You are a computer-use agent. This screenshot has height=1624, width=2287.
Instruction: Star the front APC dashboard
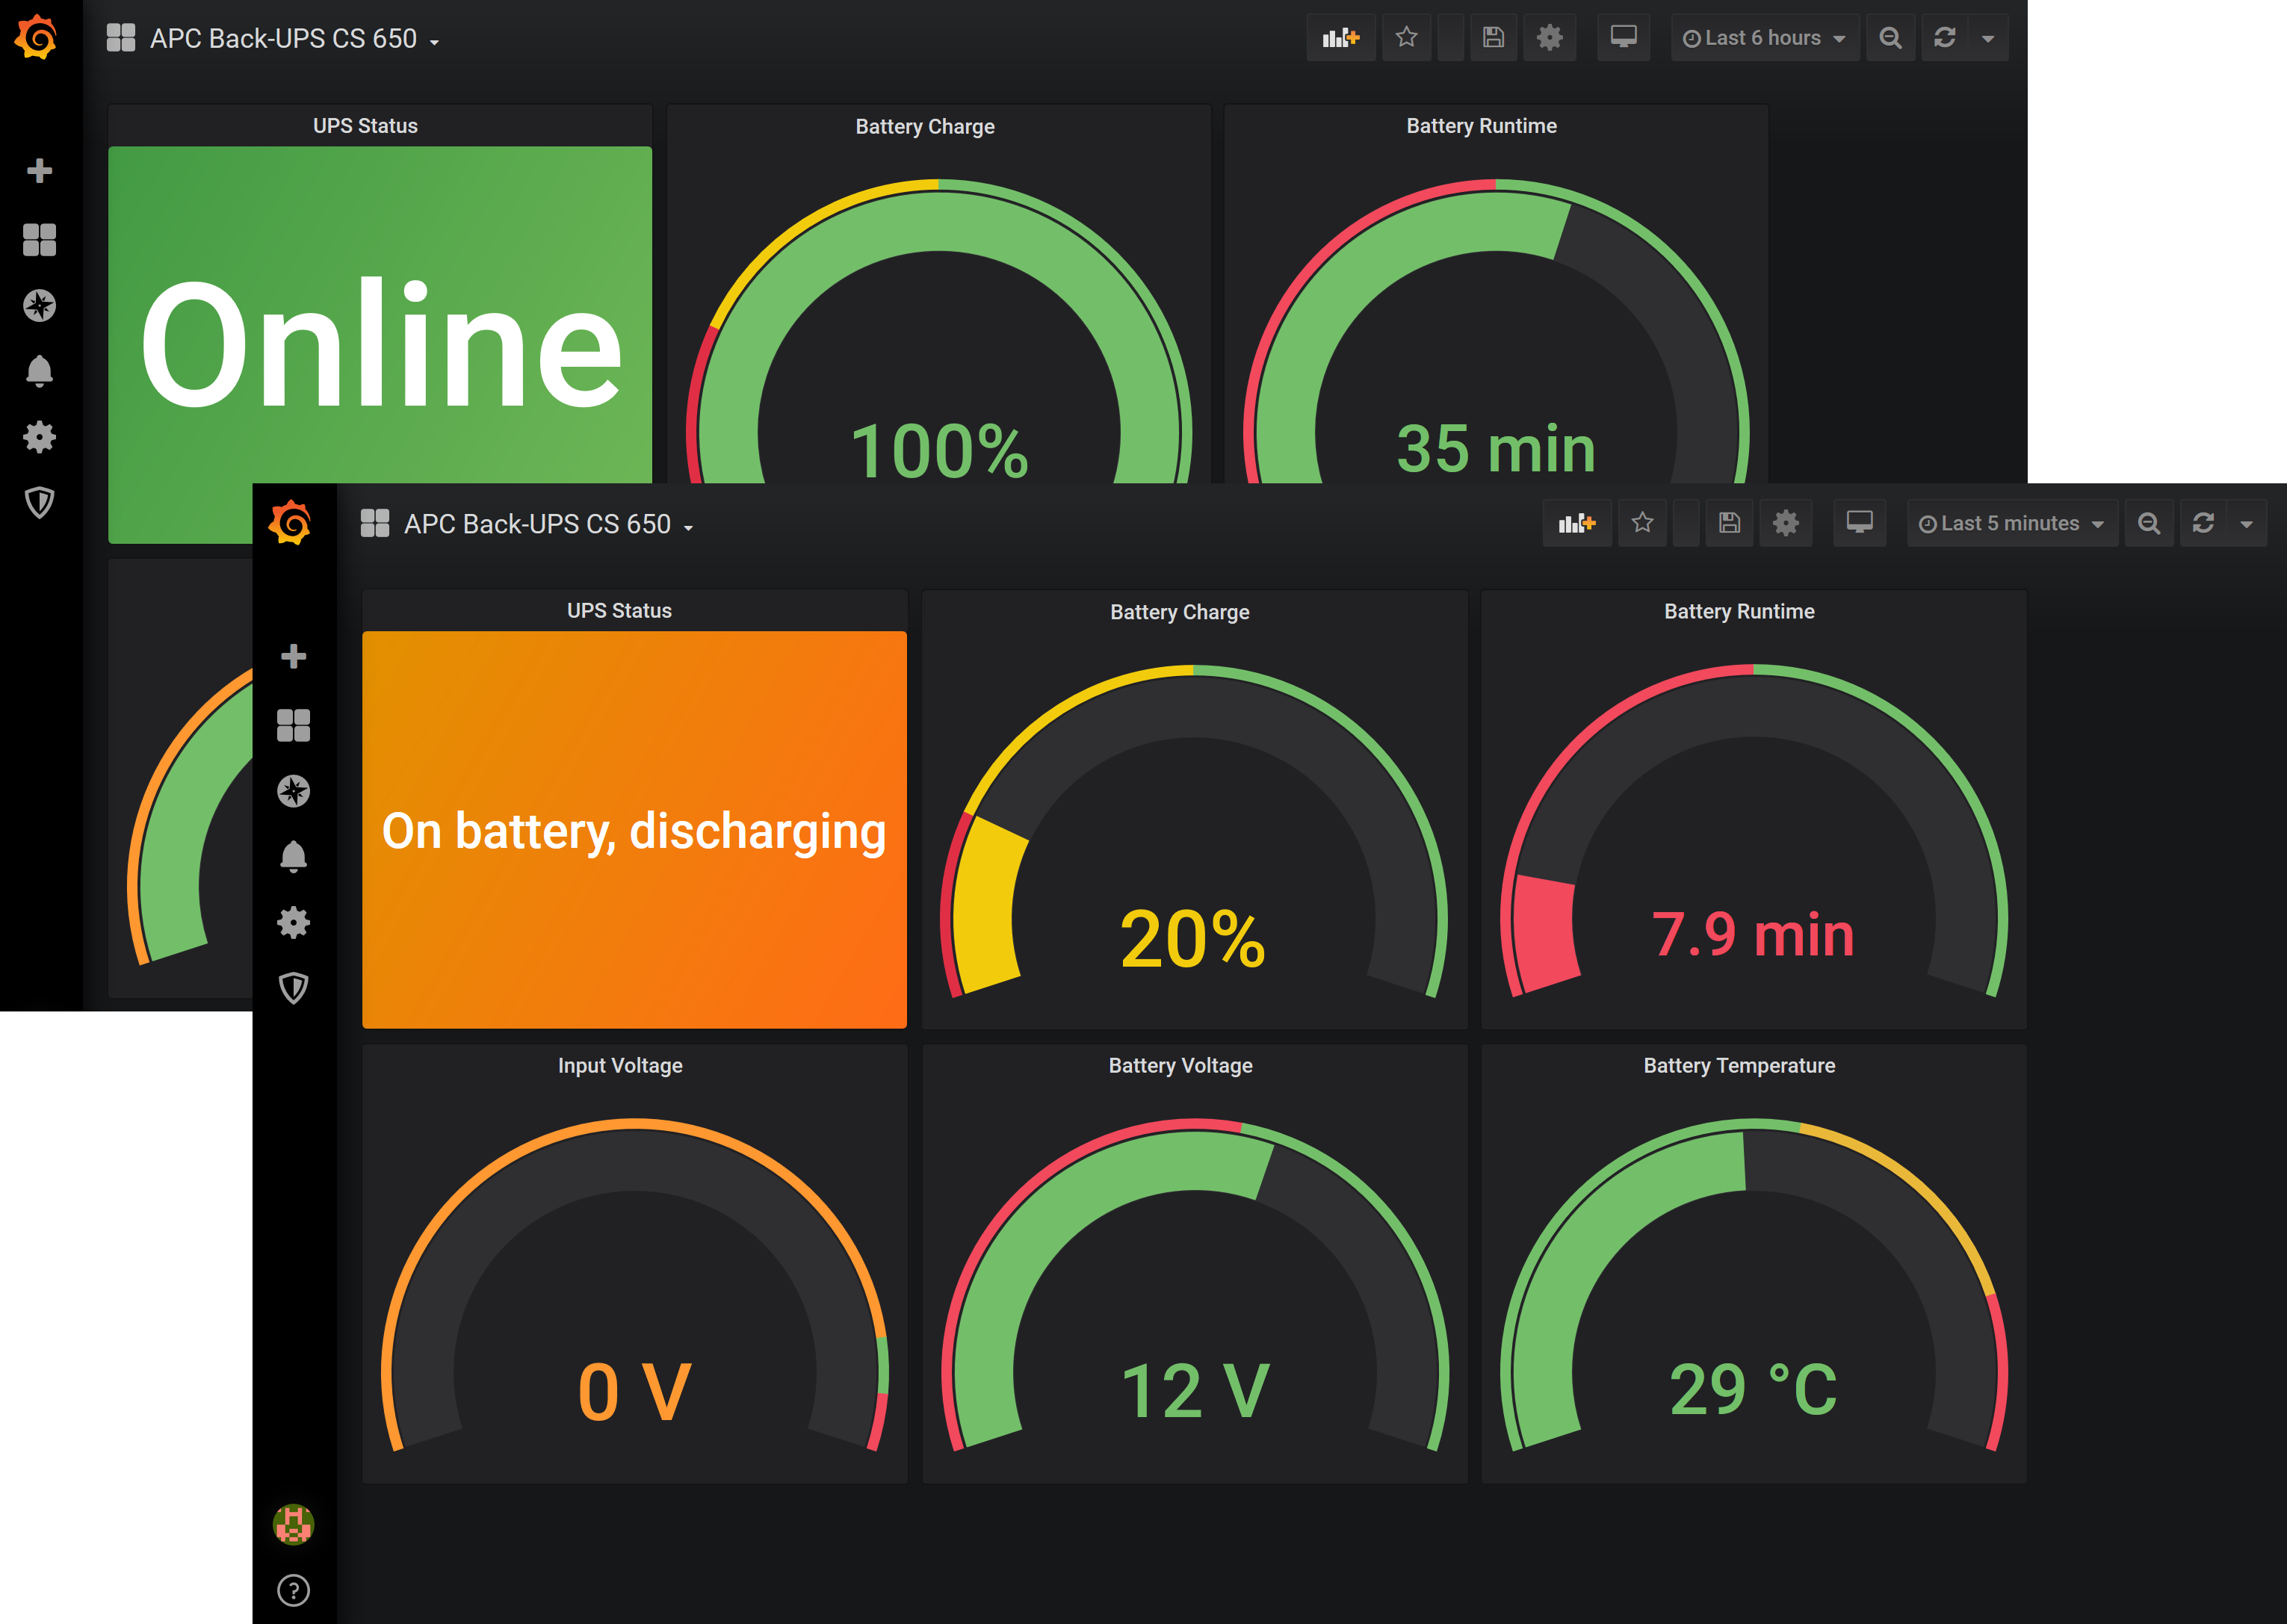pyautogui.click(x=1642, y=523)
